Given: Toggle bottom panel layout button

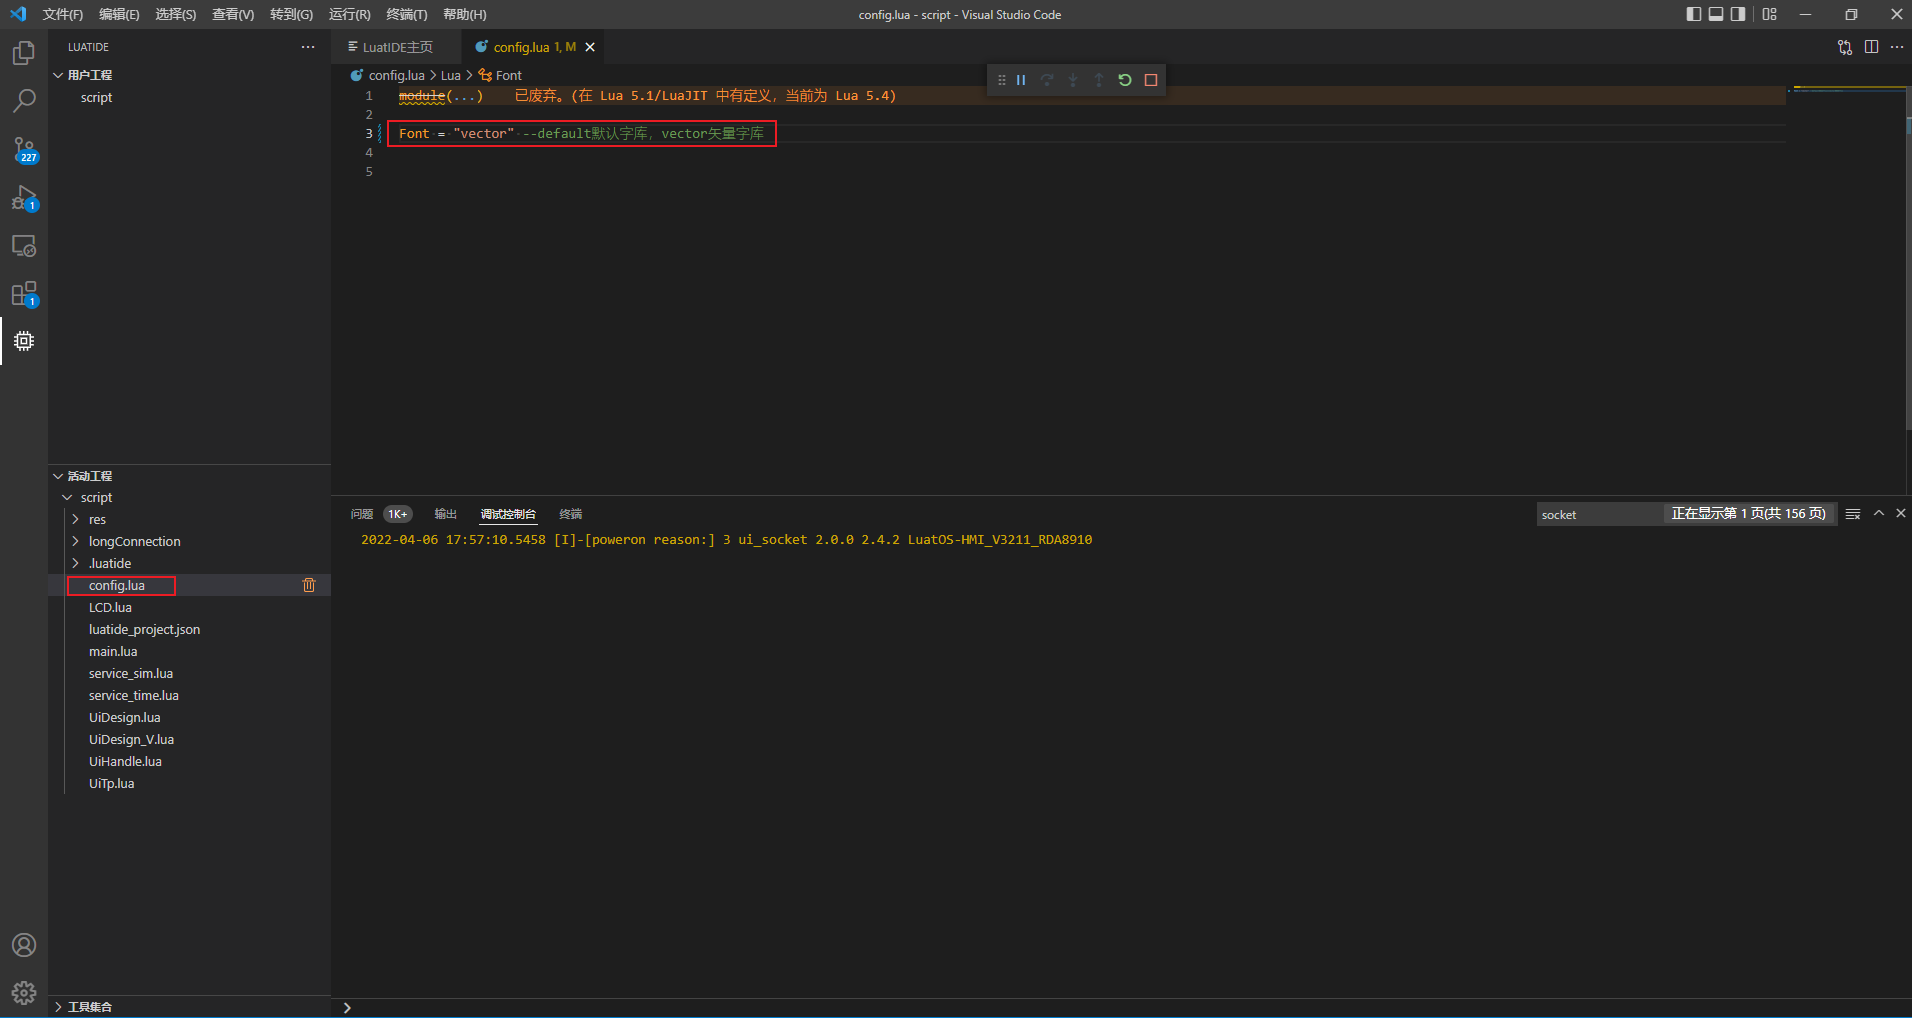Looking at the screenshot, I should click(1716, 14).
